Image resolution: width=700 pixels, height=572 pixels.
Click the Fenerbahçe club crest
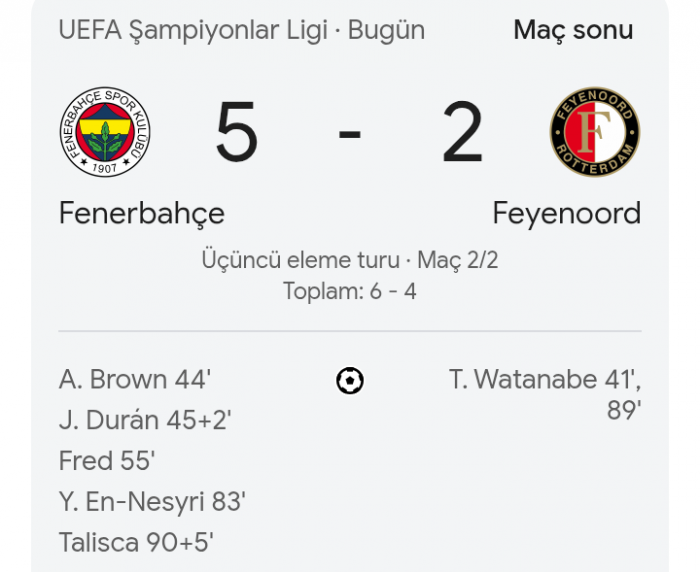coord(105,133)
